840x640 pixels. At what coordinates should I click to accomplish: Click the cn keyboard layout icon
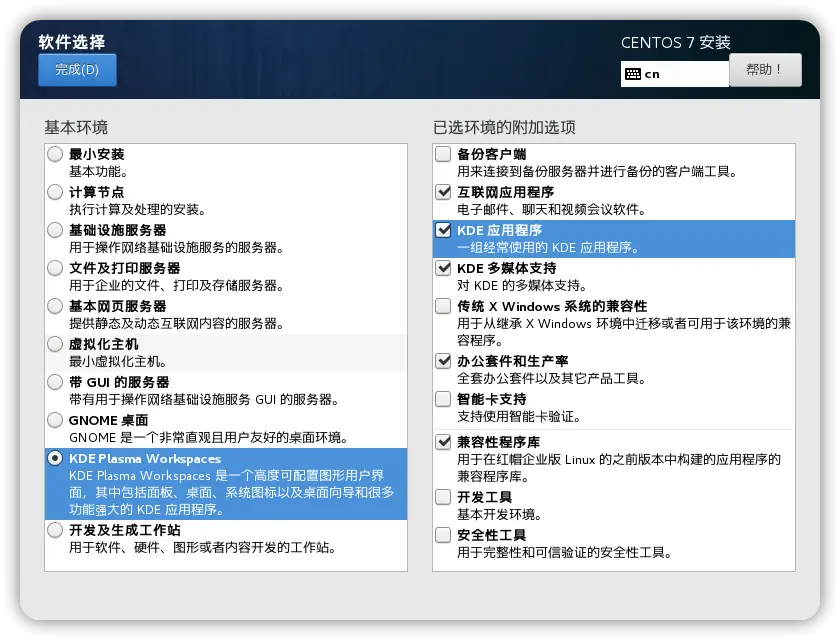pos(633,74)
